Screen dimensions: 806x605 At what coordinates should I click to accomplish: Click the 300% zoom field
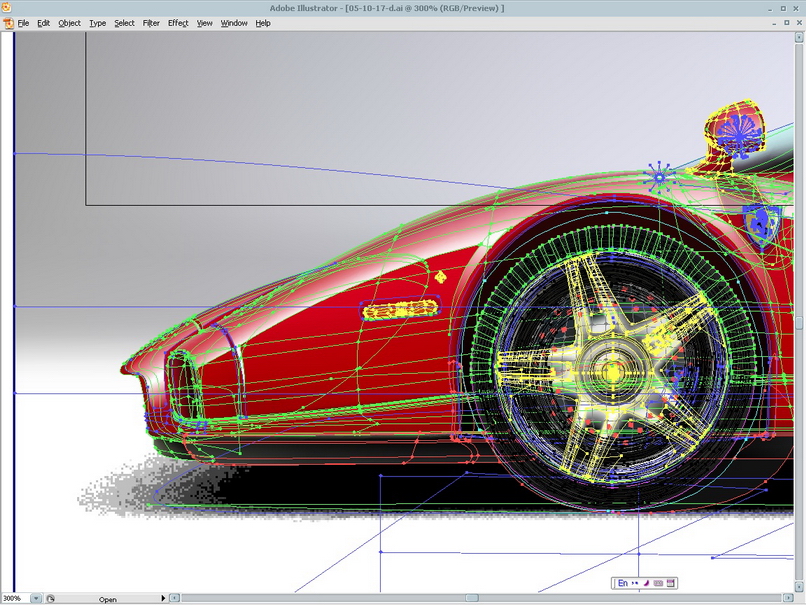coord(15,598)
